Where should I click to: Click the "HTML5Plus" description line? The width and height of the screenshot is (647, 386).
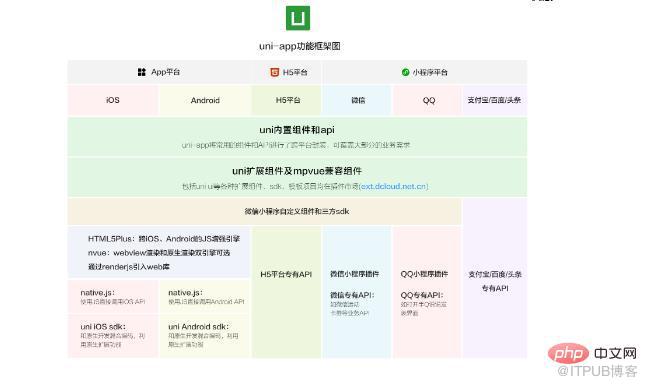coord(164,239)
